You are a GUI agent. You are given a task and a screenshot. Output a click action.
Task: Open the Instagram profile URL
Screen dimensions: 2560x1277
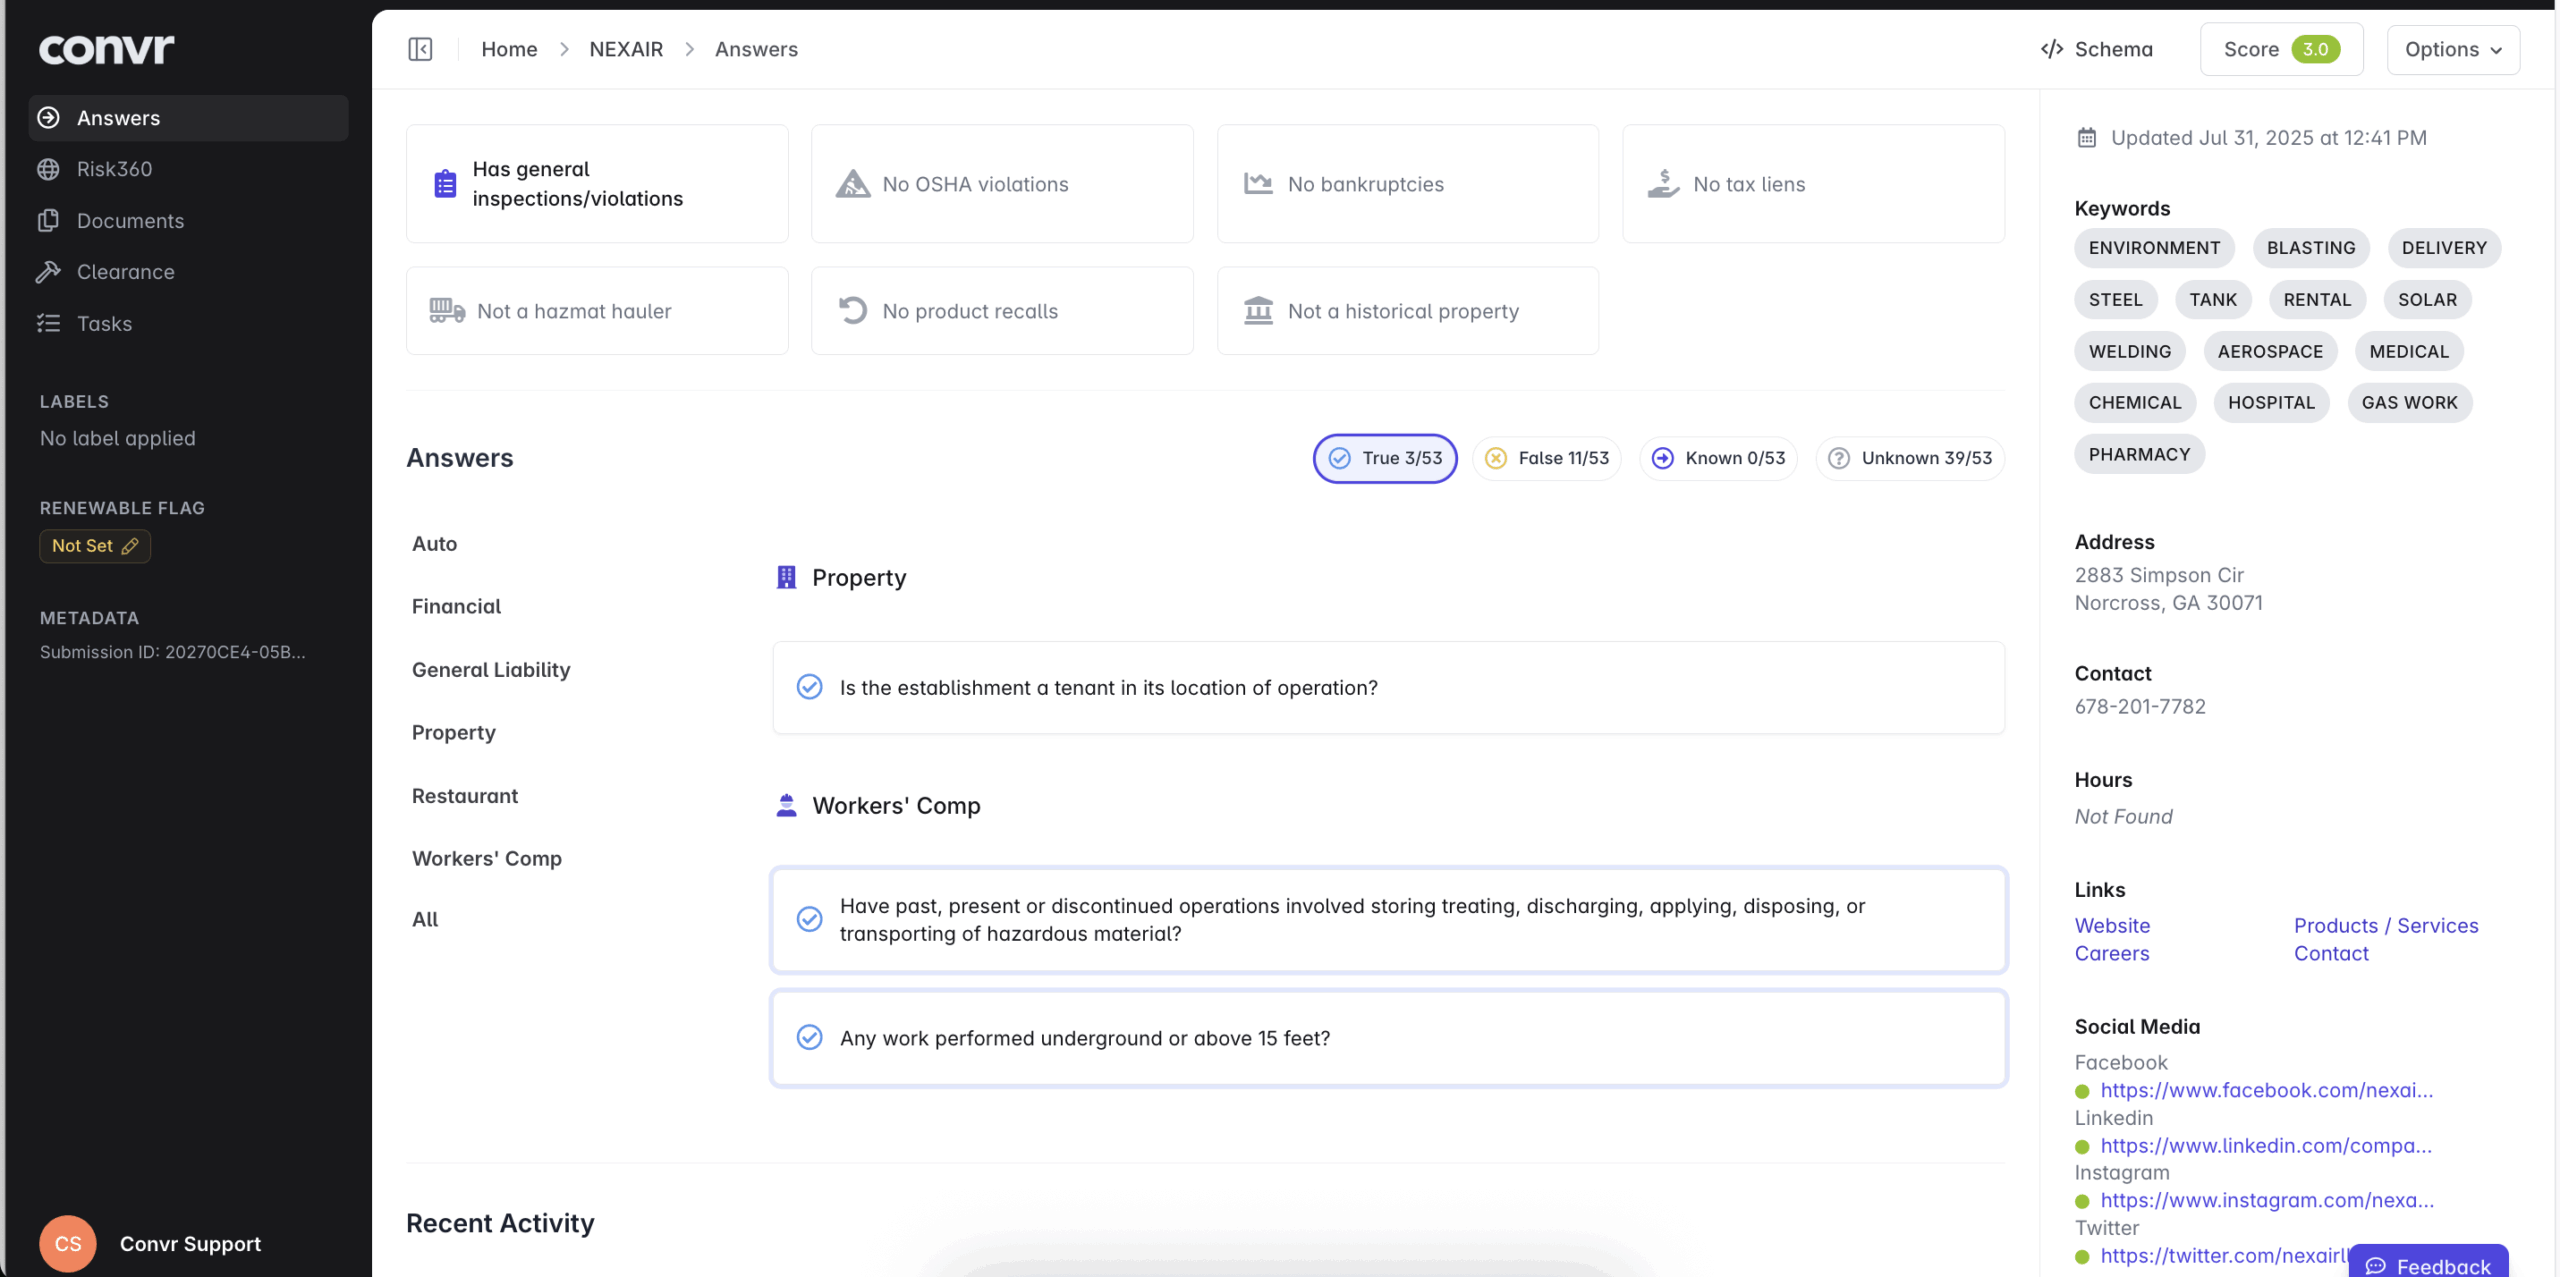[x=2267, y=1201]
